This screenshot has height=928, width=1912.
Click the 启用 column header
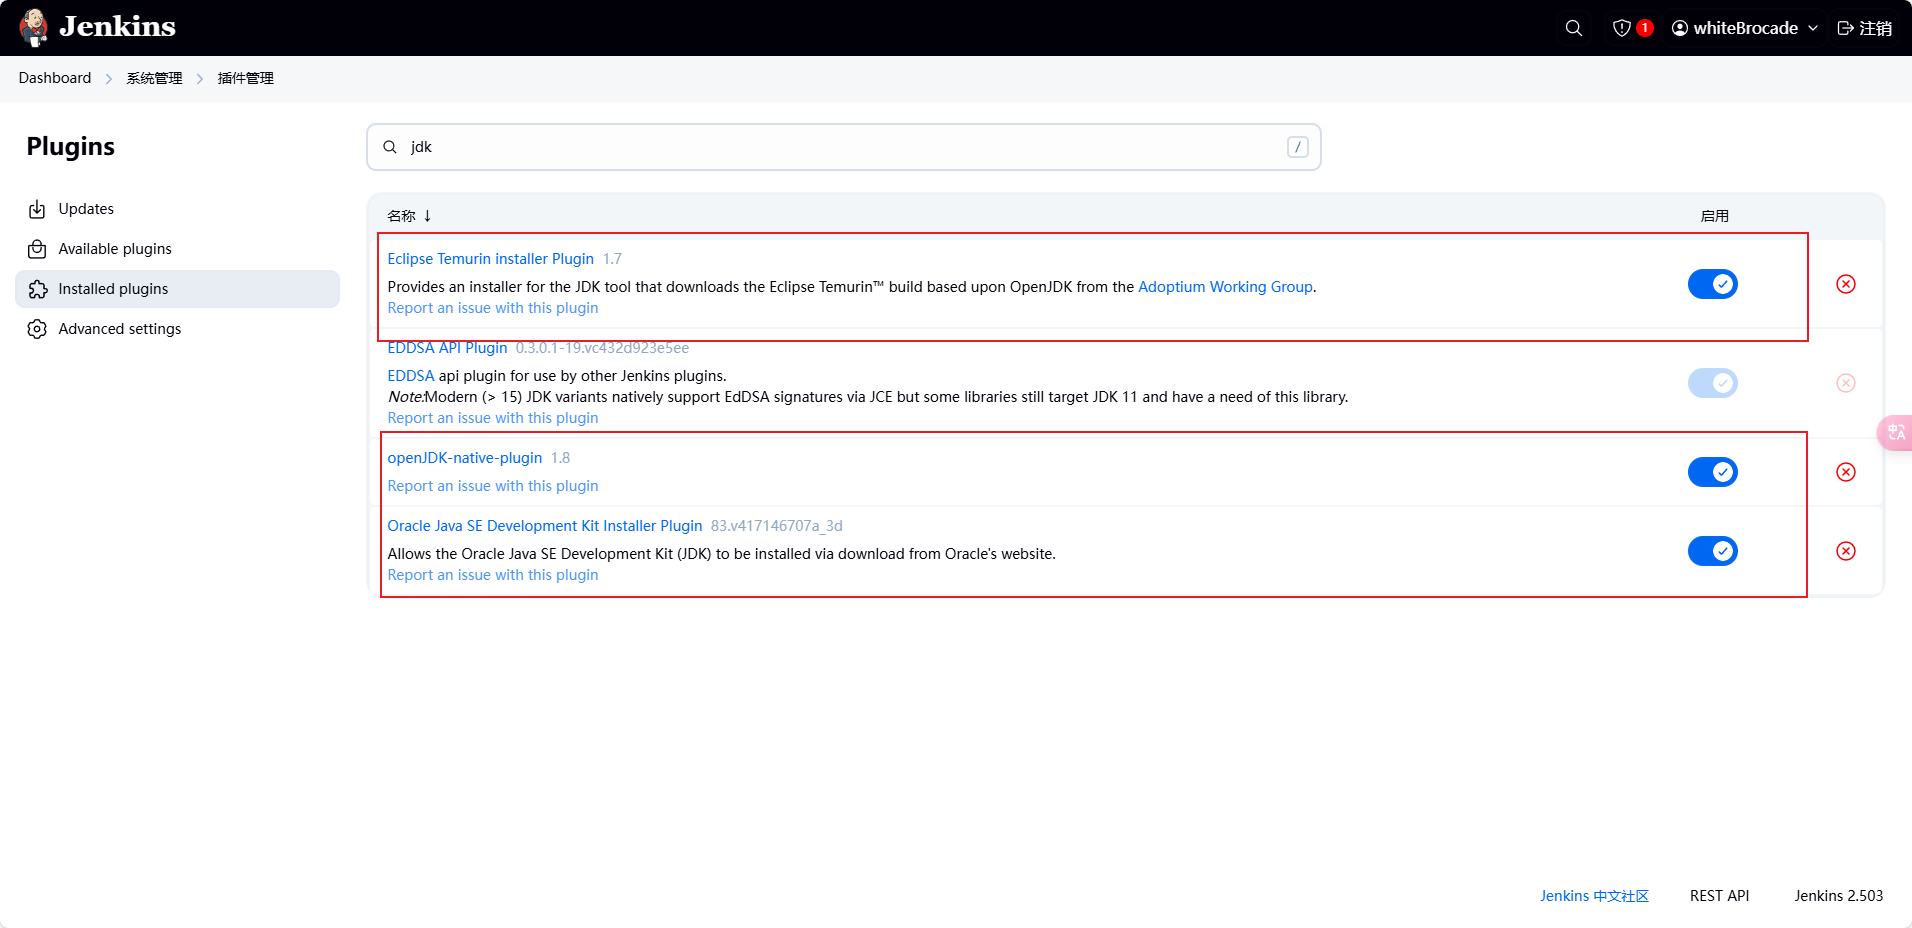coord(1715,216)
